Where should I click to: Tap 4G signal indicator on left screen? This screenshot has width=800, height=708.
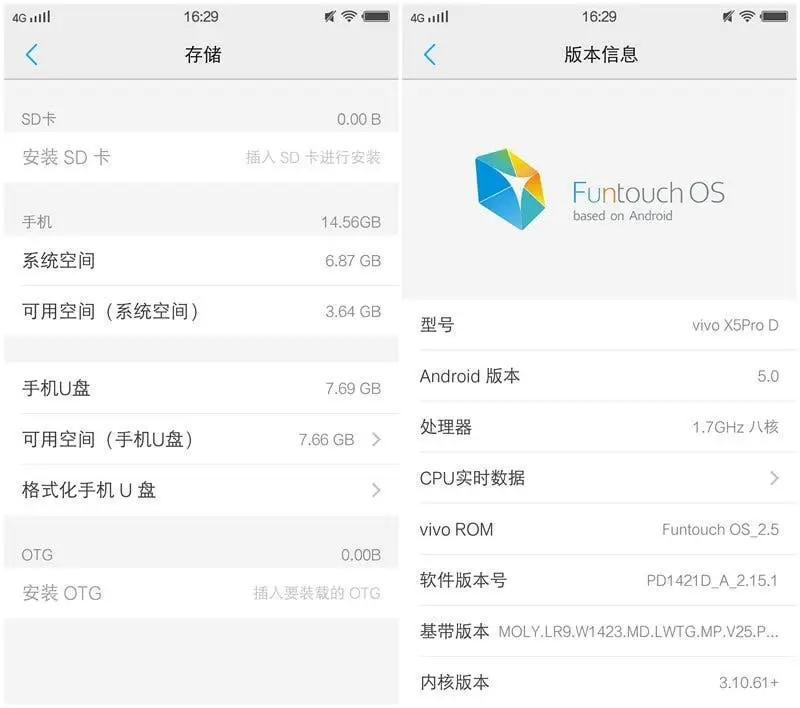[x=31, y=17]
